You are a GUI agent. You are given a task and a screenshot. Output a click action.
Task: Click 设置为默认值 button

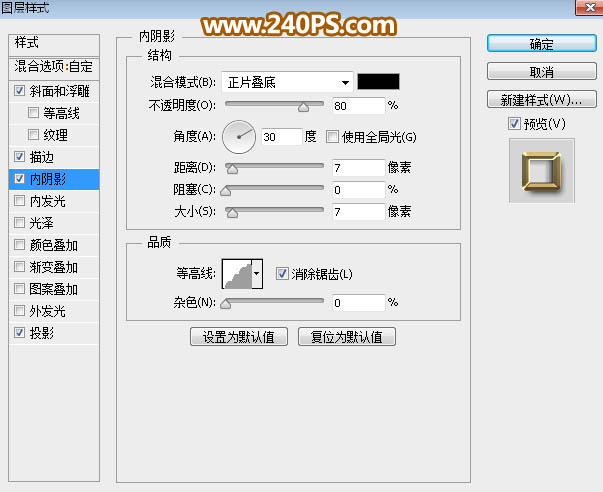tap(239, 337)
